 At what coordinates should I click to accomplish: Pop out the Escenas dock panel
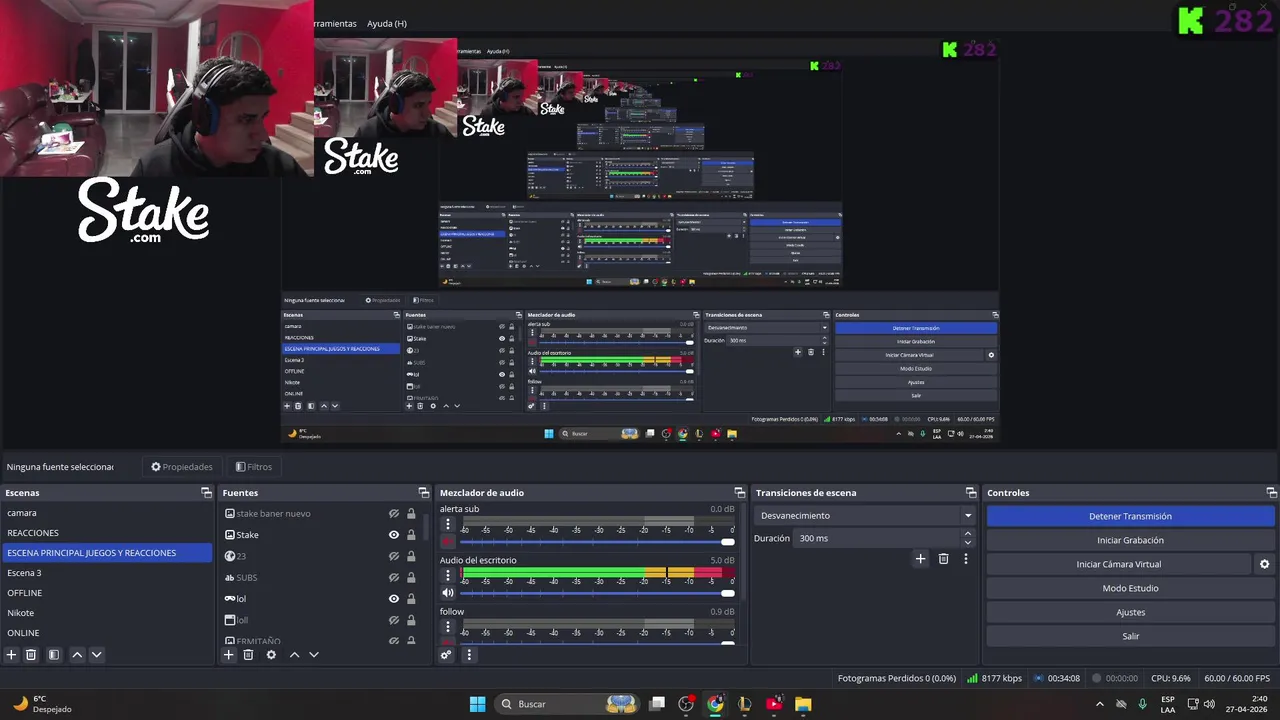(206, 493)
